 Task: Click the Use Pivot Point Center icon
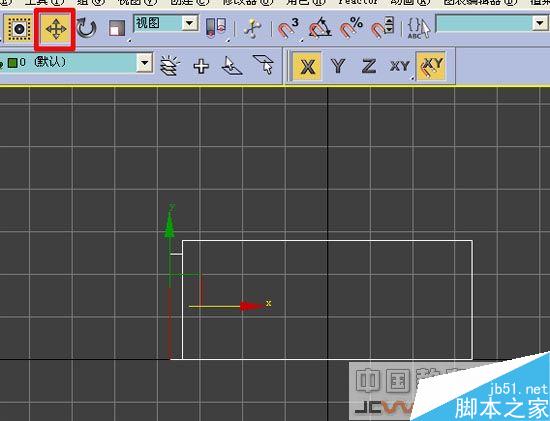tap(216, 28)
